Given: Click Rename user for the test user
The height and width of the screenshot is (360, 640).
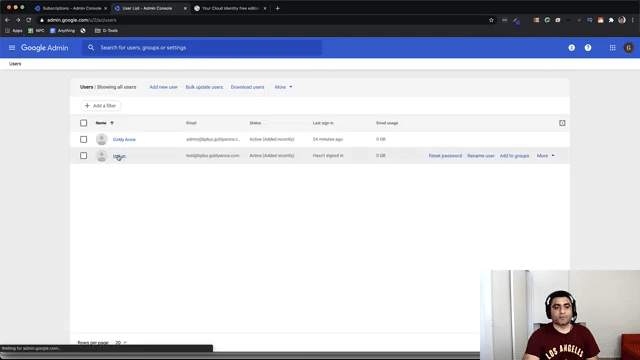Looking at the screenshot, I should pyautogui.click(x=480, y=156).
